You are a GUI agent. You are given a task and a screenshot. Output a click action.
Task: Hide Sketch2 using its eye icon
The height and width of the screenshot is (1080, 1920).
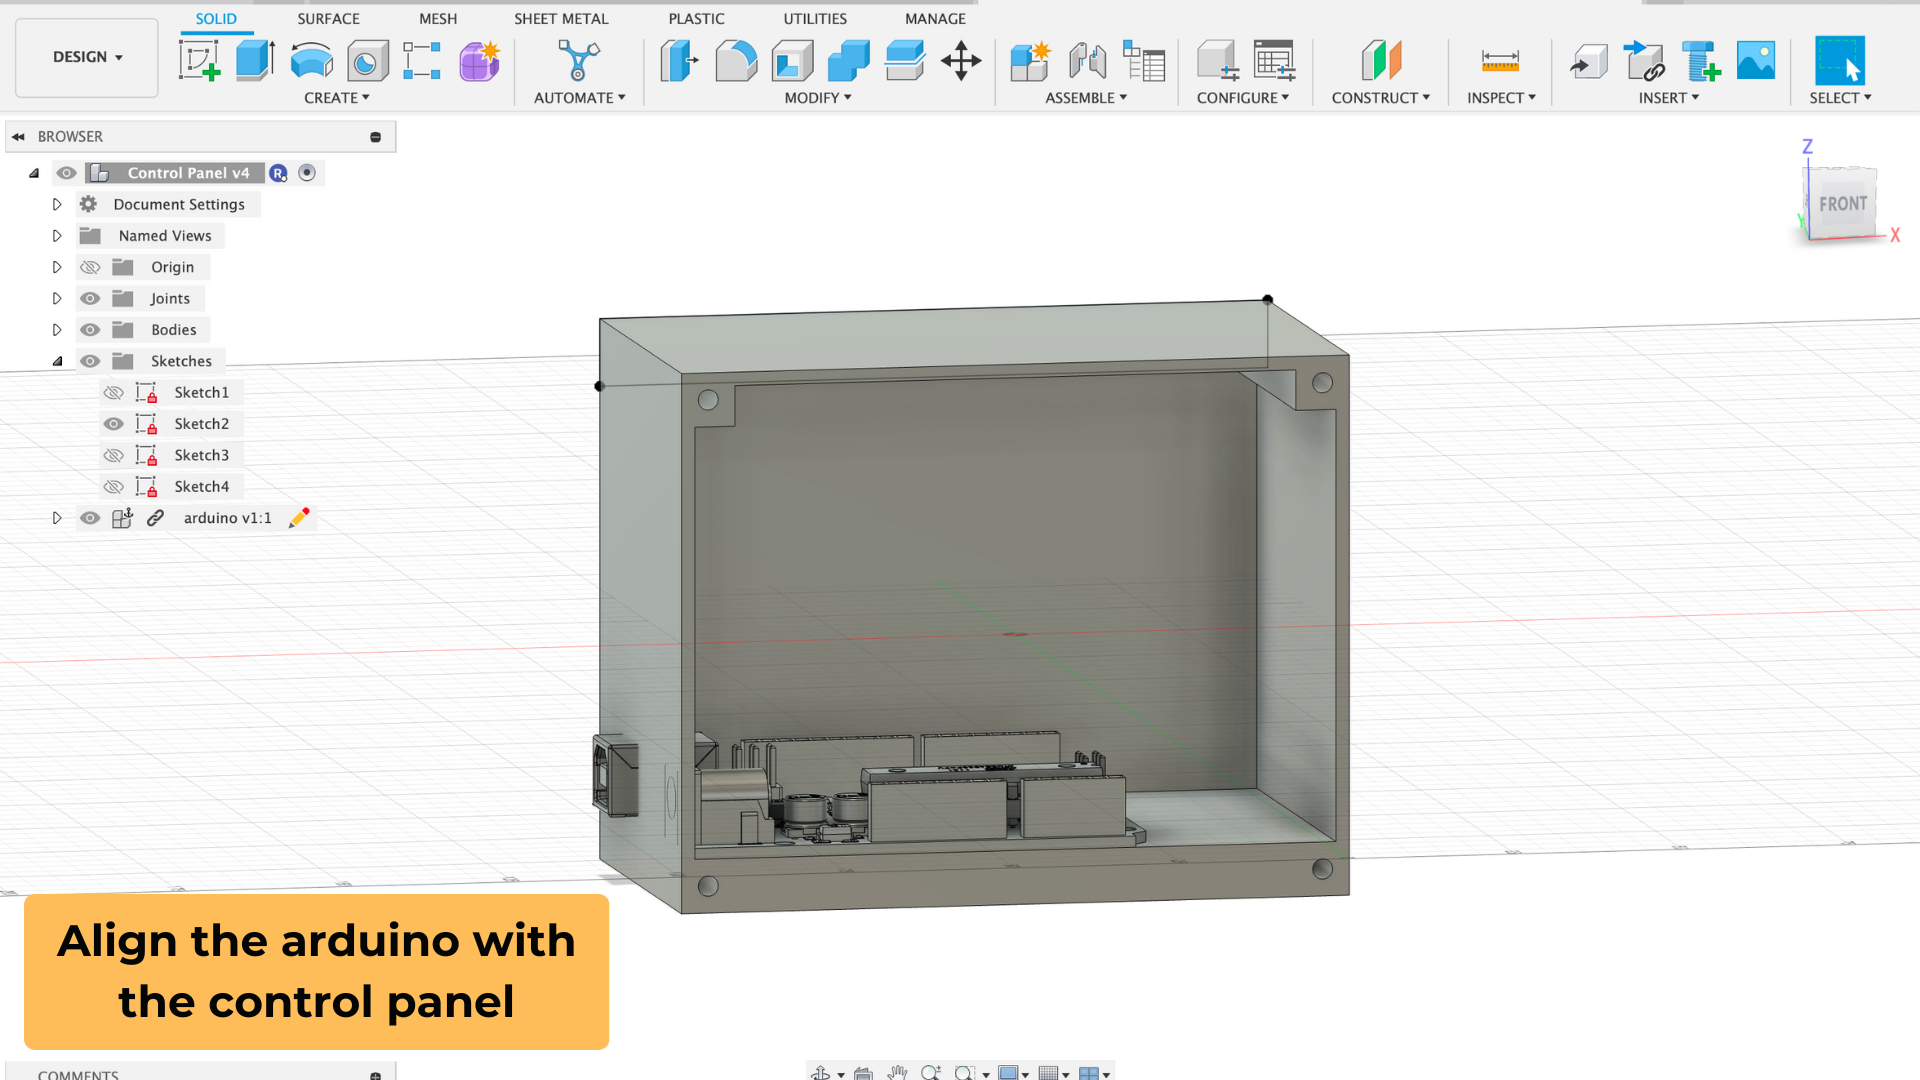pyautogui.click(x=114, y=424)
